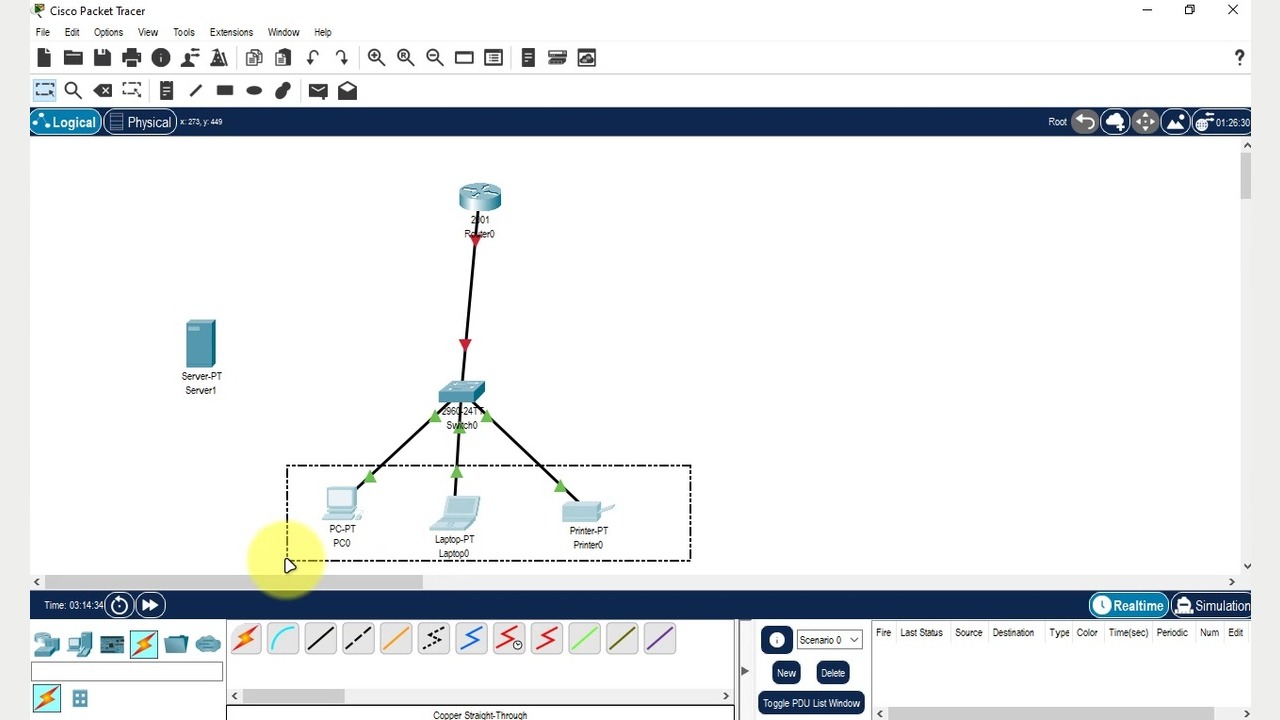
Task: Click the scenario info button
Action: tap(776, 640)
